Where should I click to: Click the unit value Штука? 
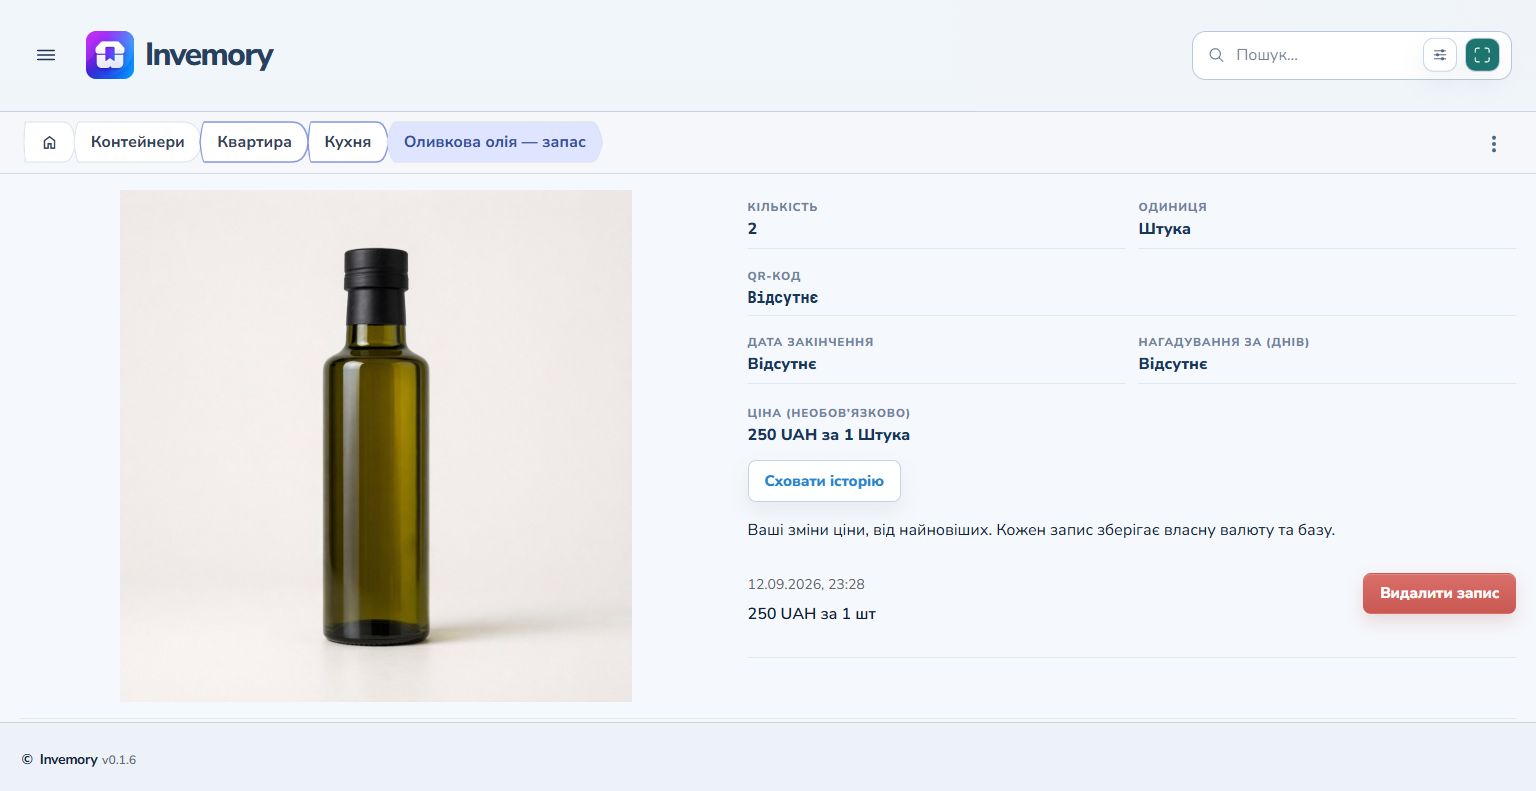[x=1164, y=229]
